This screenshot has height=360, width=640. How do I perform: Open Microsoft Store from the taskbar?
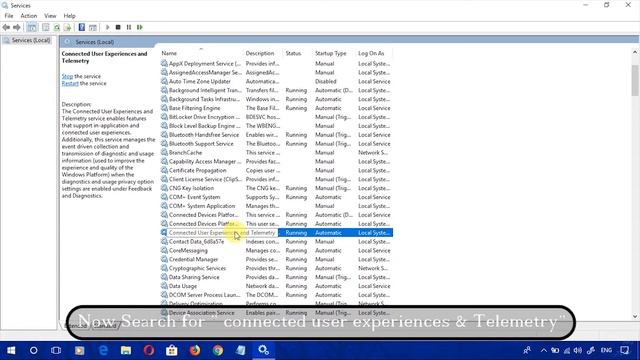point(172,350)
